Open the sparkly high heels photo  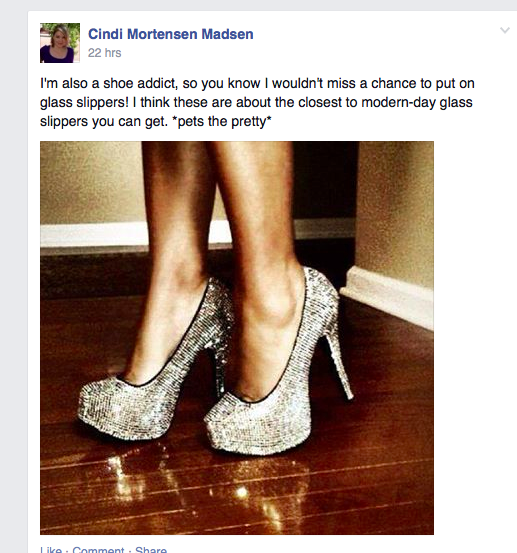pyautogui.click(x=237, y=338)
